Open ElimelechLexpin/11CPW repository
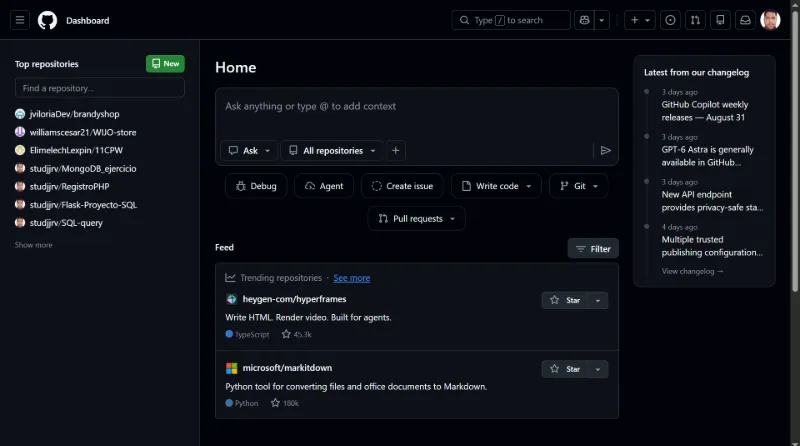Screen dimensions: 800x446 click(76, 150)
